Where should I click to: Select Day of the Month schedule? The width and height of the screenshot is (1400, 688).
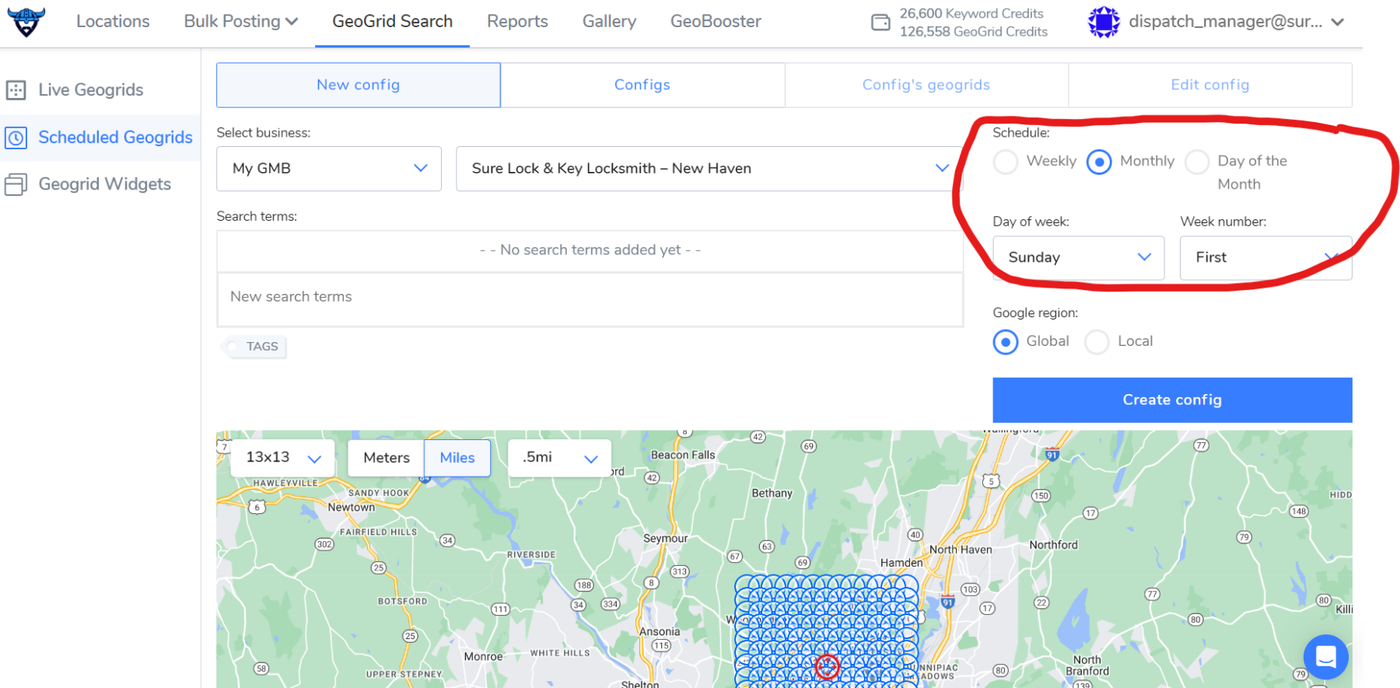pyautogui.click(x=1197, y=162)
